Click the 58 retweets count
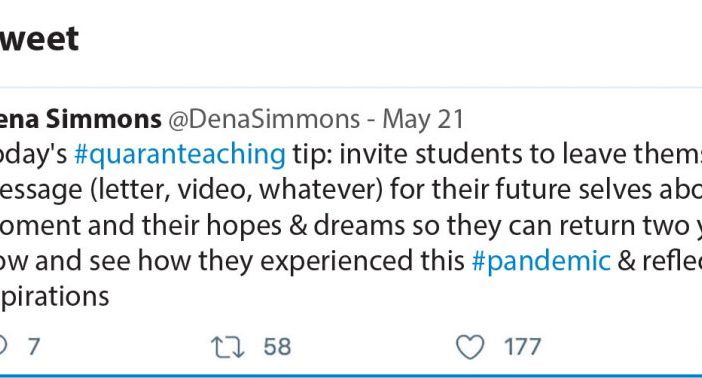The height and width of the screenshot is (378, 702). tap(277, 347)
